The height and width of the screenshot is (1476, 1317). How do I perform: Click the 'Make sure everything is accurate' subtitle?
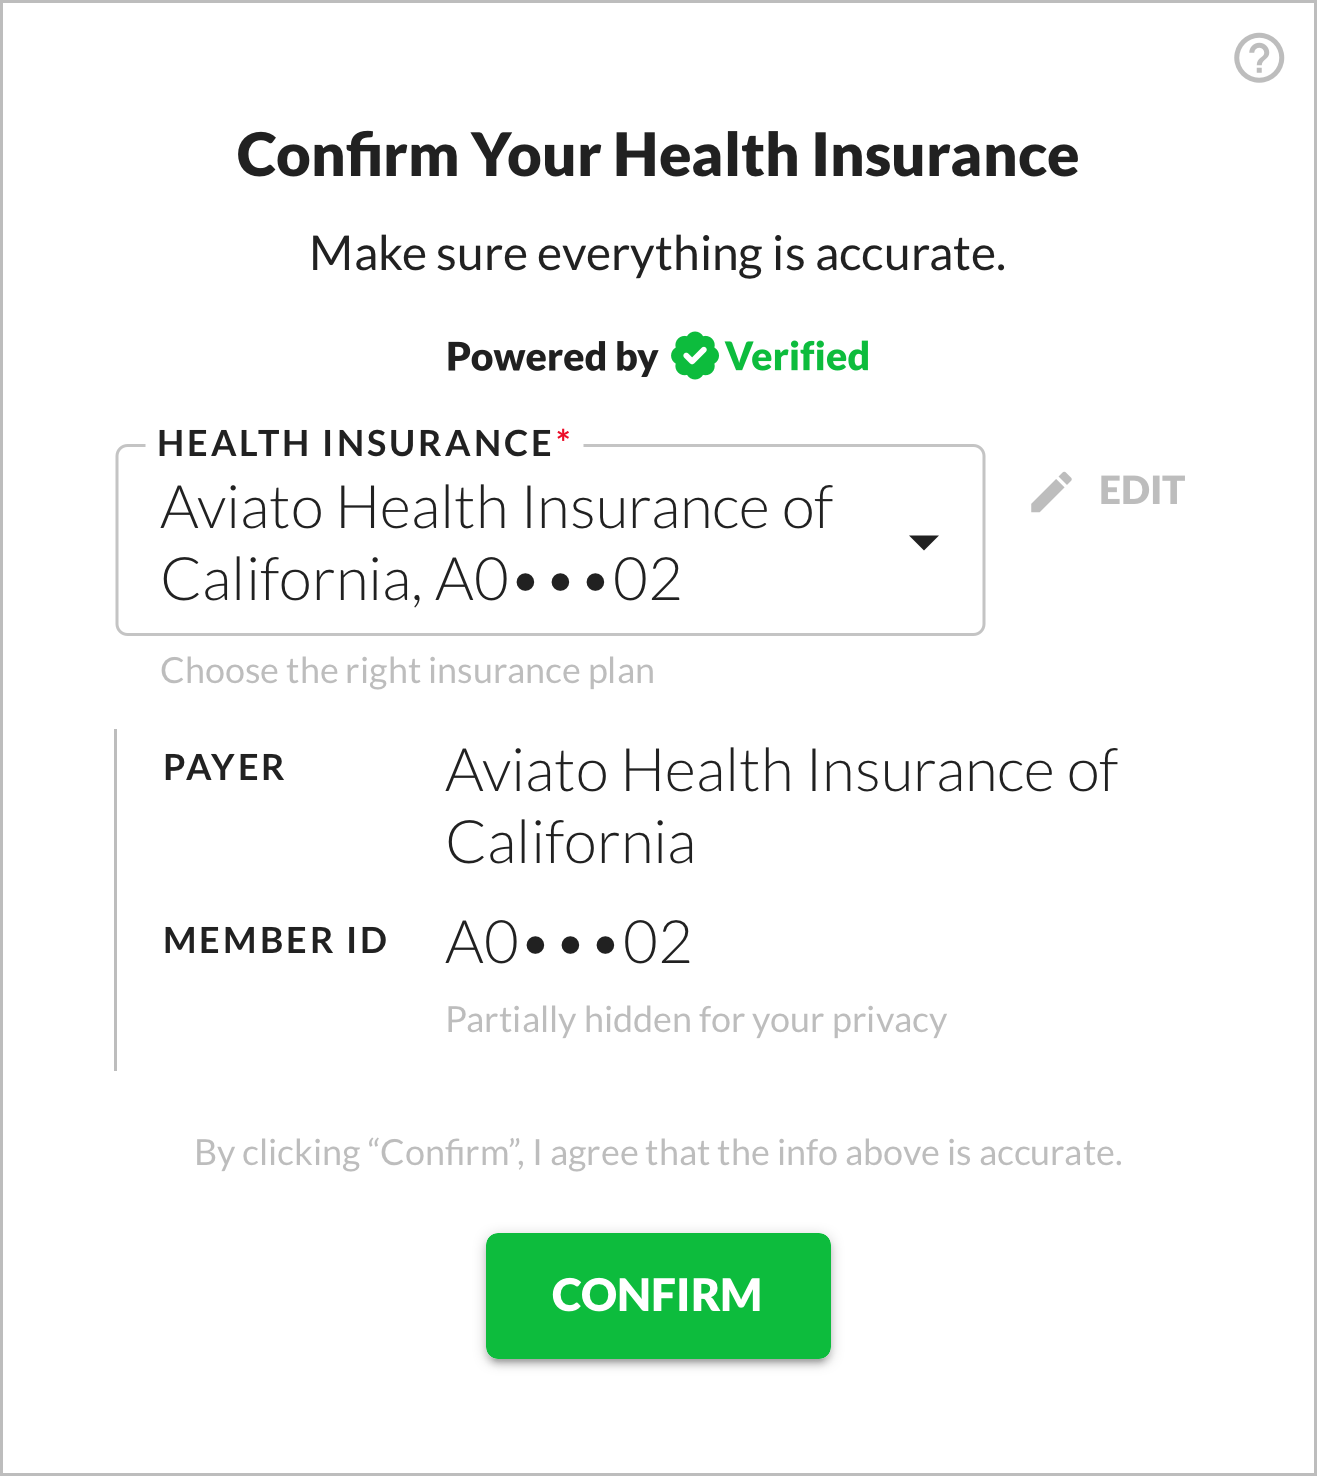658,254
